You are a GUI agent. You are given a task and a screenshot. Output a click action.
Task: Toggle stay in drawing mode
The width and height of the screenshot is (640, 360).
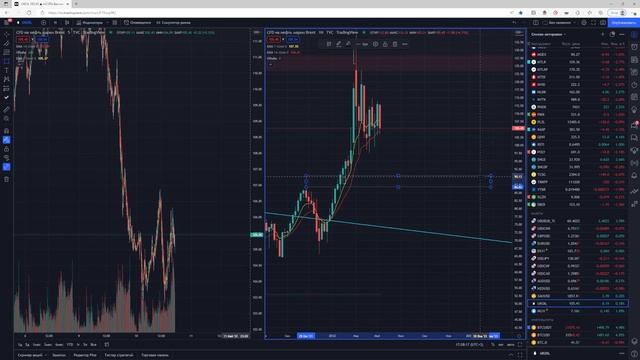[6, 140]
